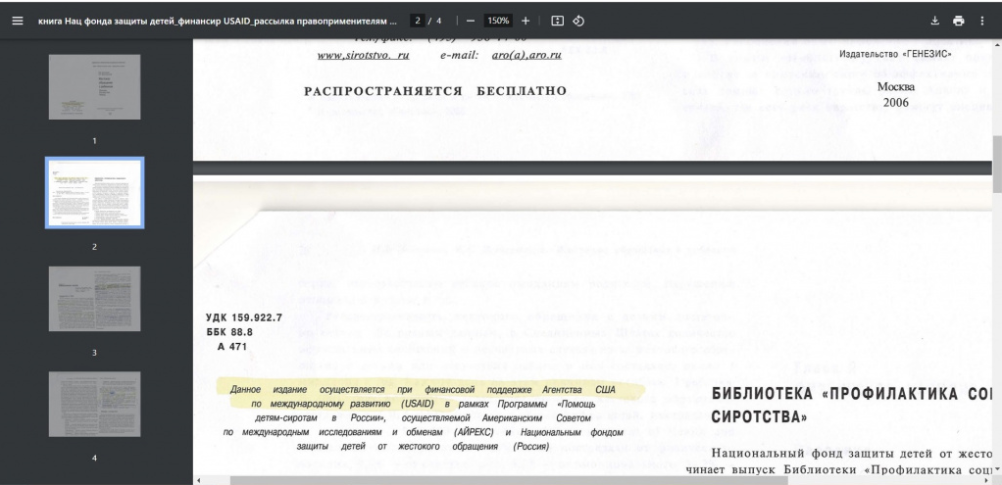Click the document title in toolbar
Image resolution: width=1002 pixels, height=485 pixels.
[217, 20]
